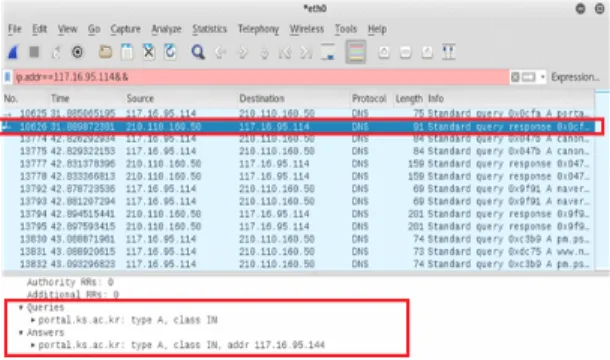The image size is (610, 360).
Task: Stop the running packet capture
Action: click(34, 52)
